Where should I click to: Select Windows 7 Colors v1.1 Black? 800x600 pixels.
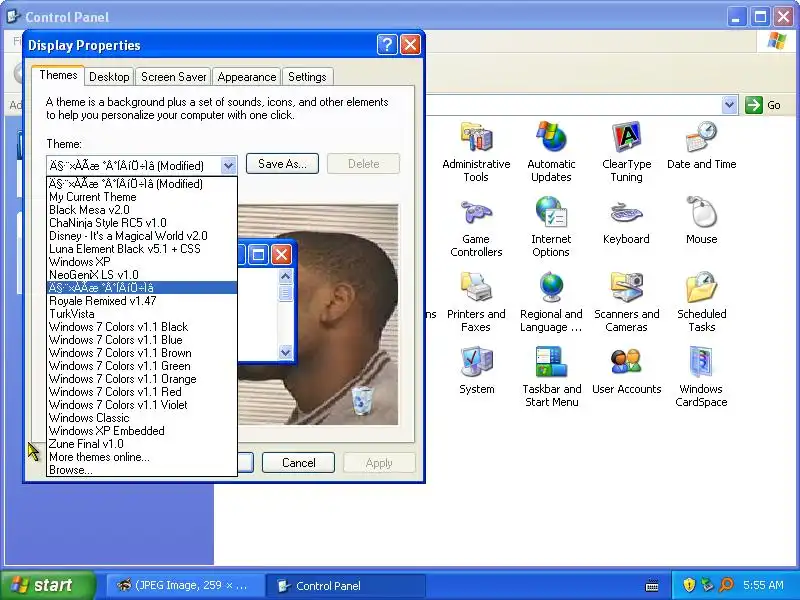point(142,327)
